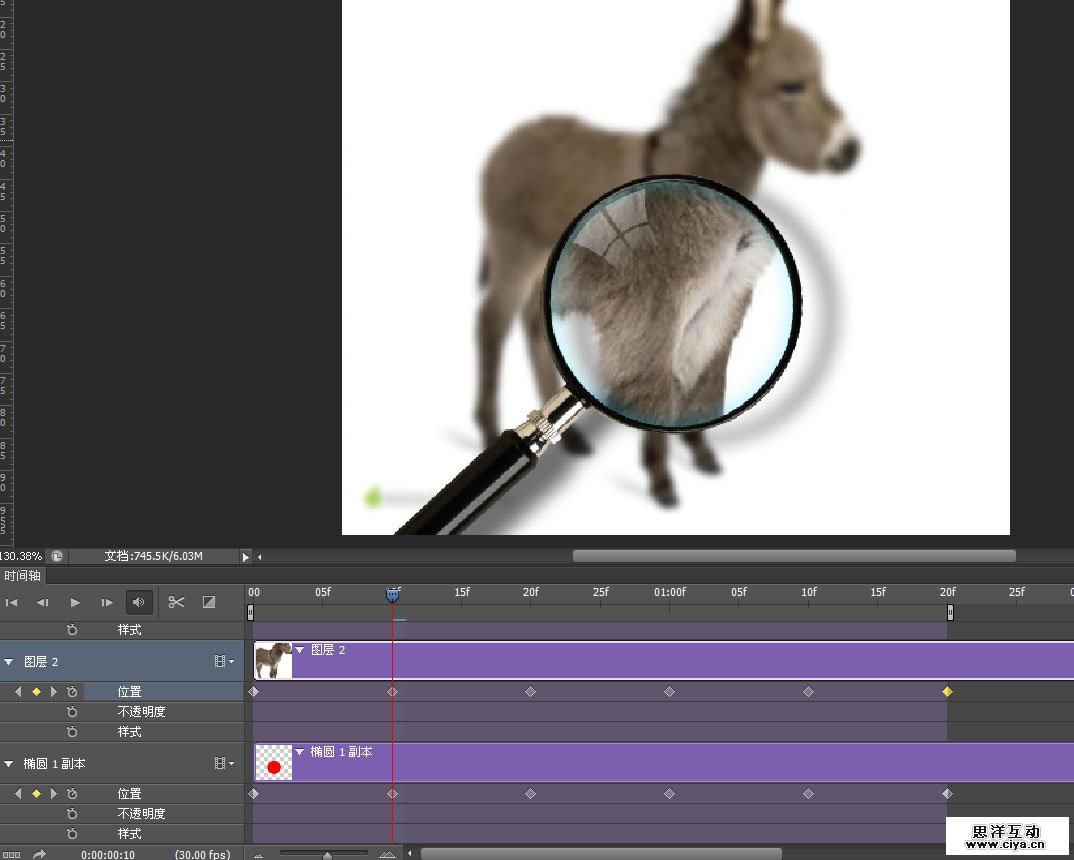Mute audio playback with the speaker icon
Screen dimensions: 1074x860
[x=139, y=602]
